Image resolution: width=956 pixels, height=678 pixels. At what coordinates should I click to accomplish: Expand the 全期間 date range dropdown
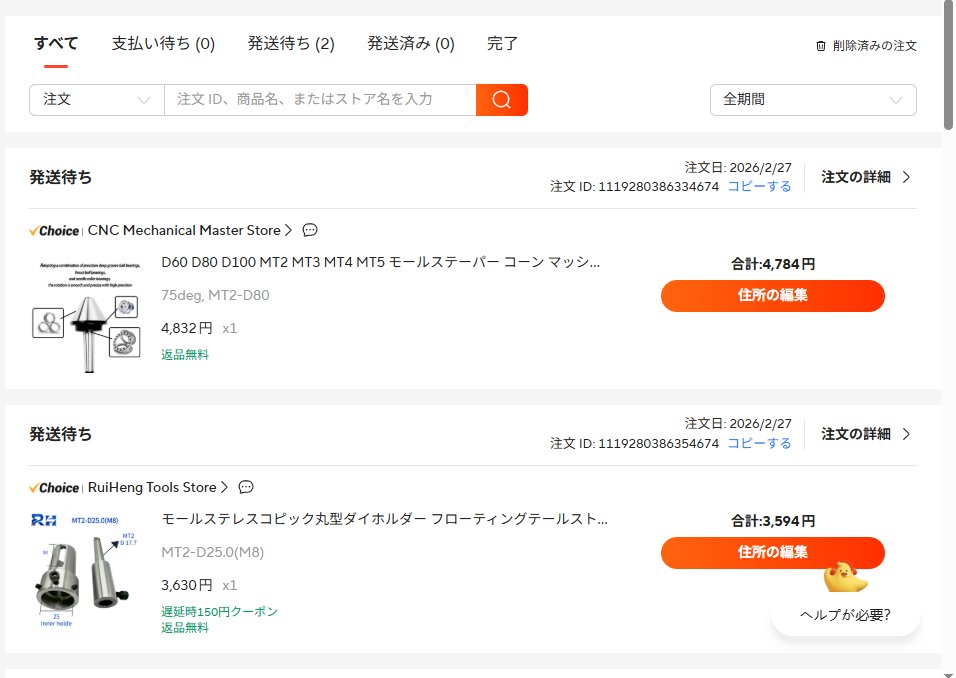tap(812, 100)
